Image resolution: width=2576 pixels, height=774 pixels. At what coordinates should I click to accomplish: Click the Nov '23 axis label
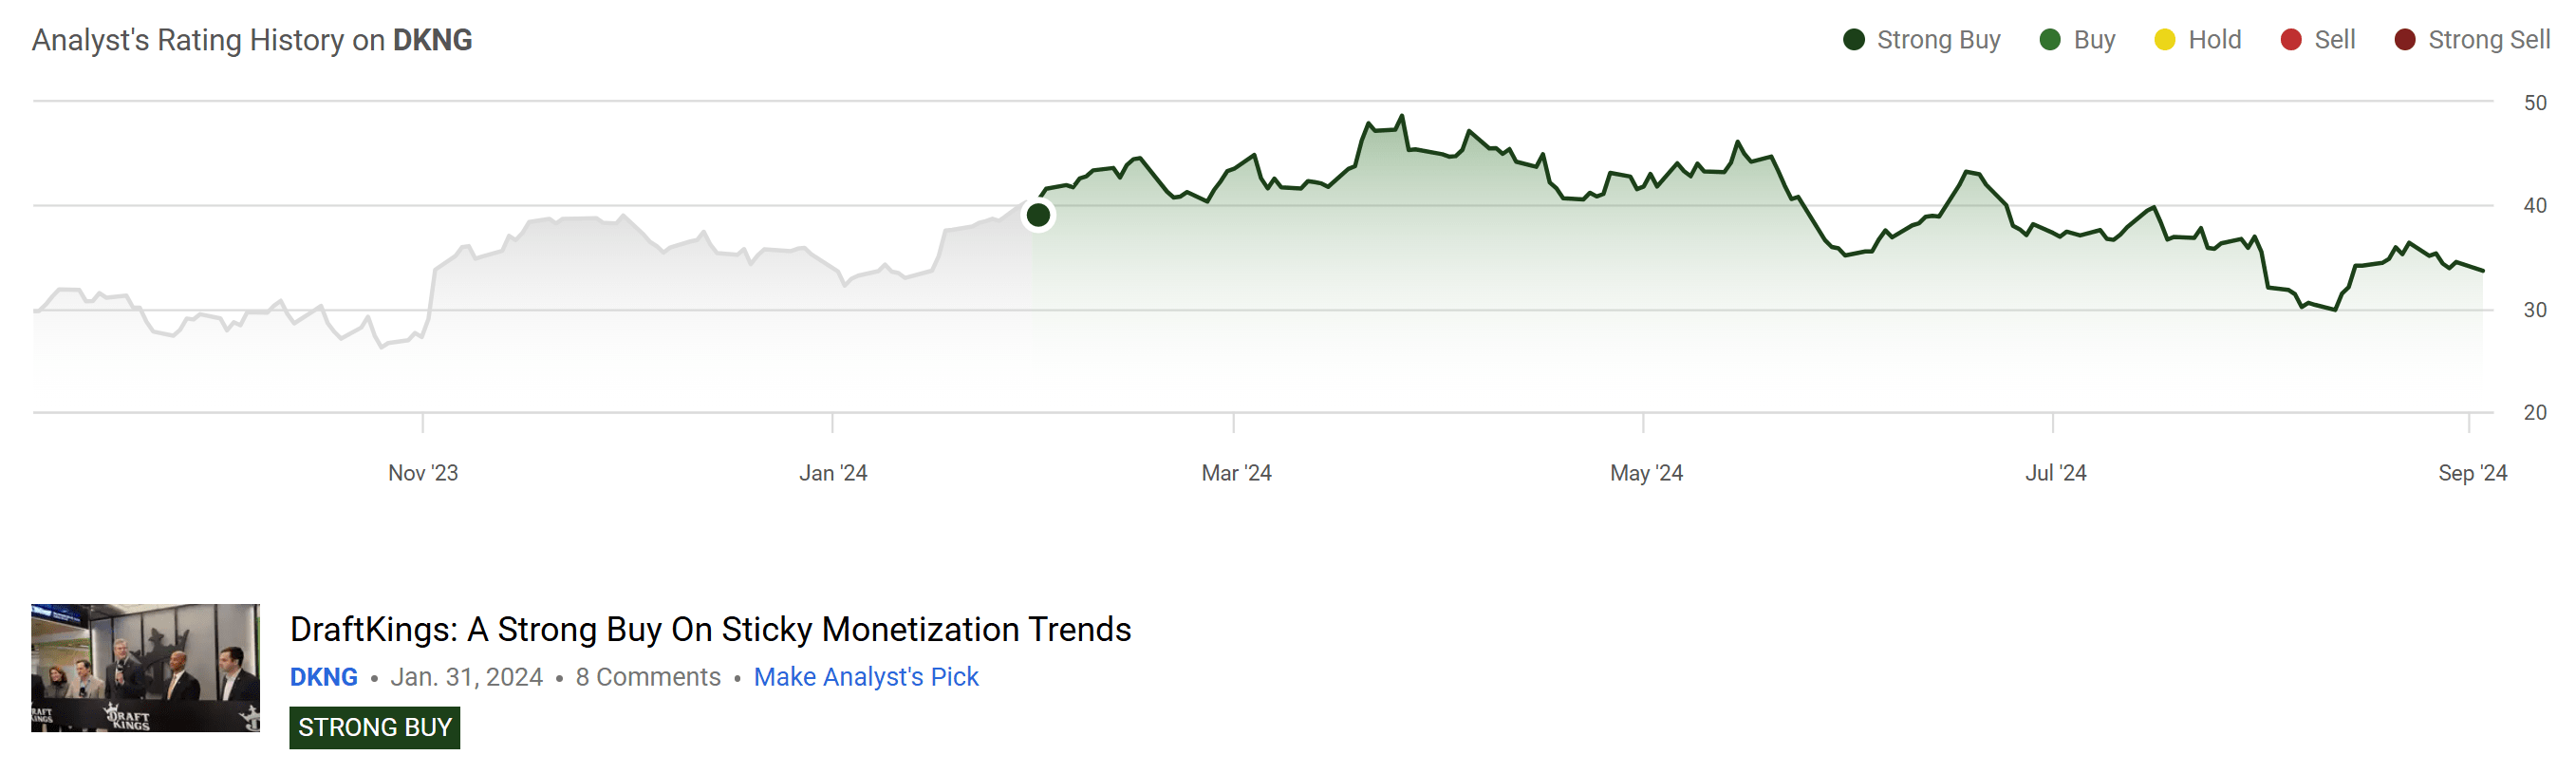(423, 473)
